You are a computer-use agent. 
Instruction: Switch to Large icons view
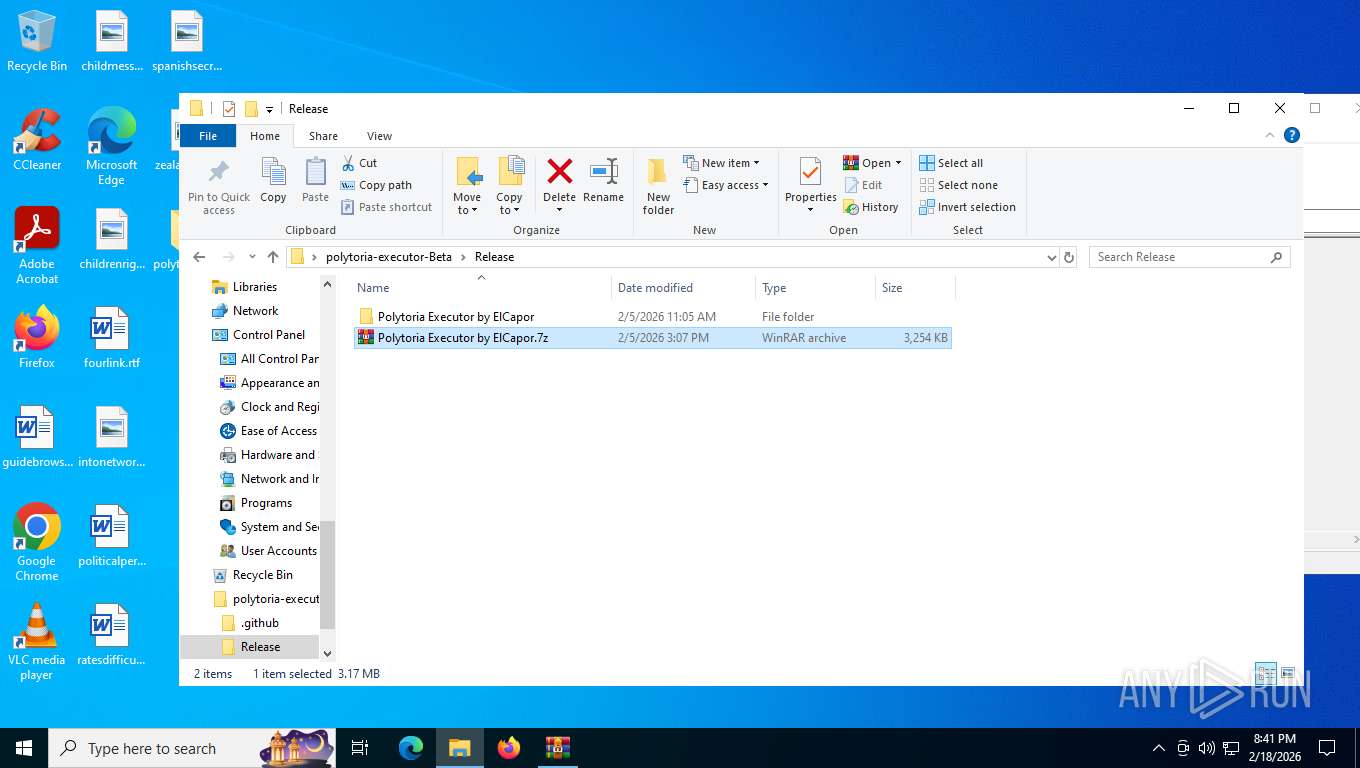[x=1288, y=674]
